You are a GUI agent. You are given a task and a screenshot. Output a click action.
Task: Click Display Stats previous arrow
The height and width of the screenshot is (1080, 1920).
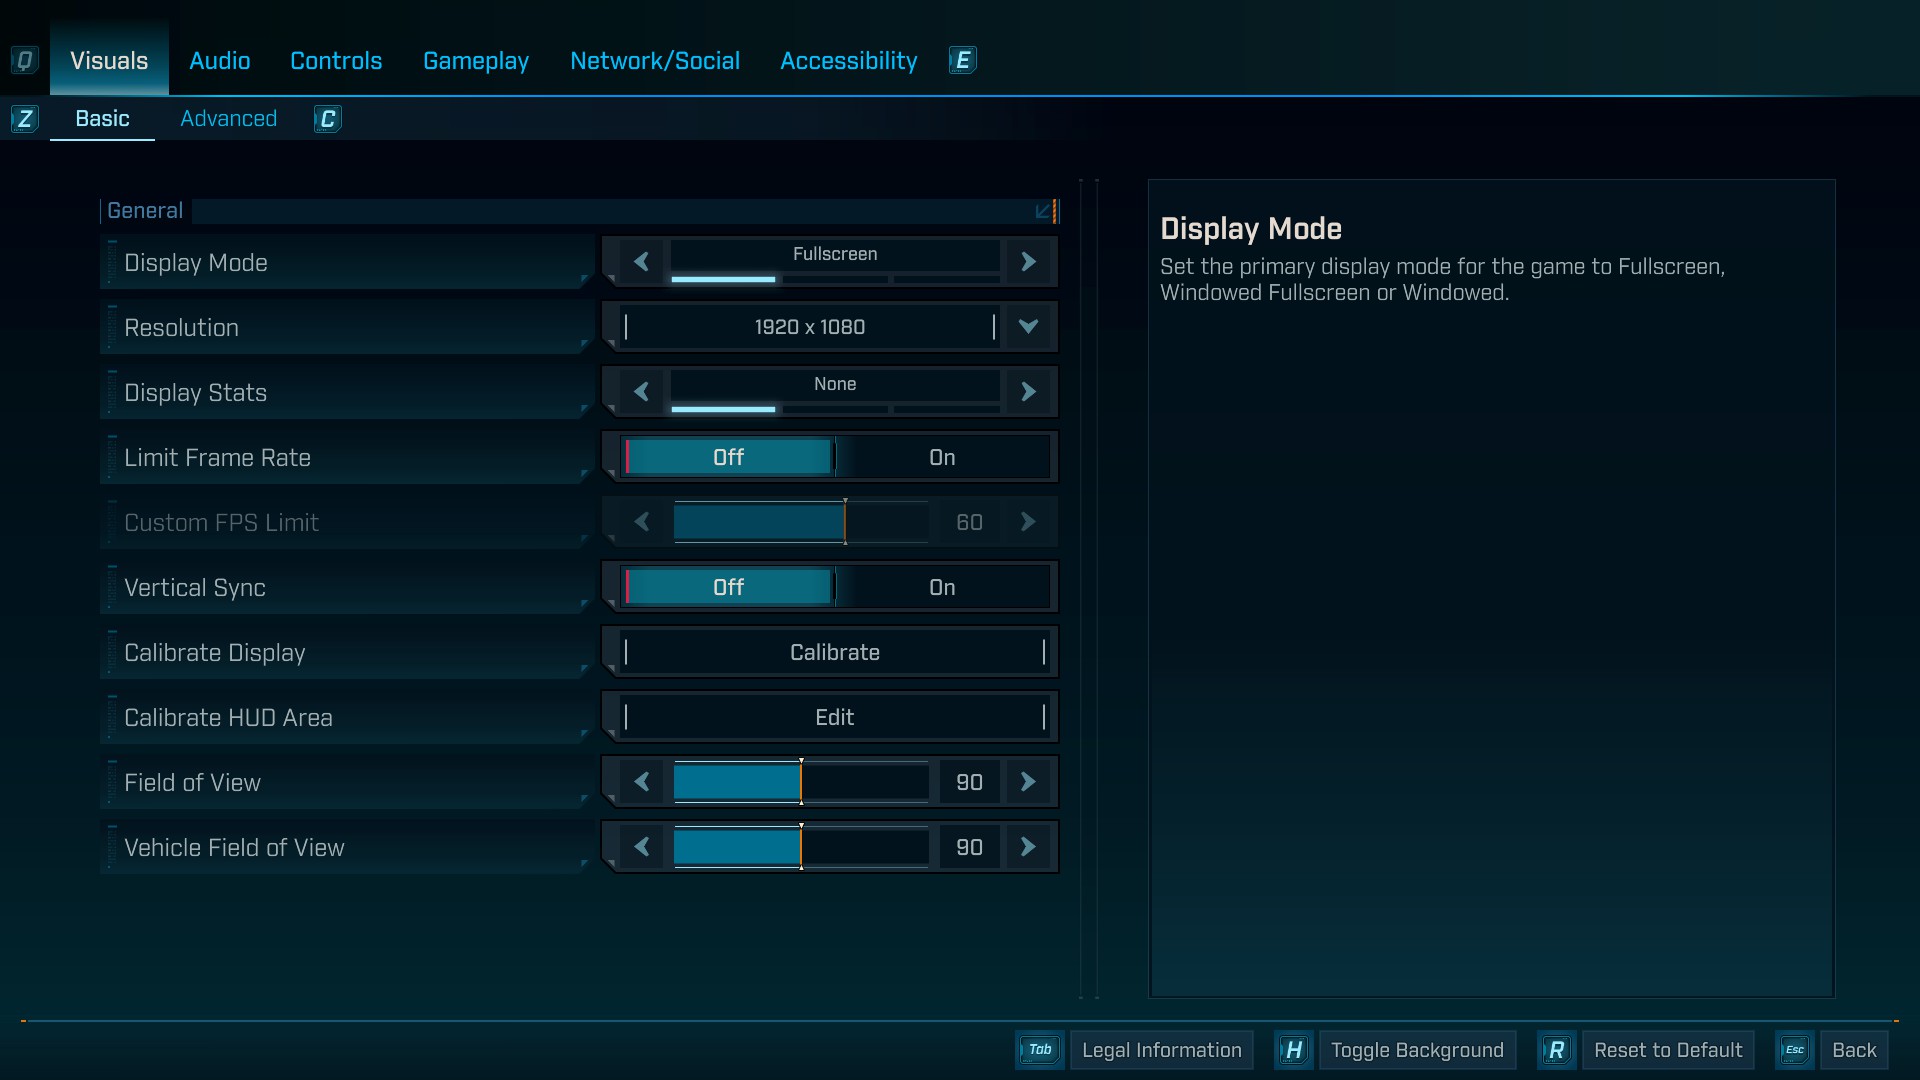click(x=641, y=392)
